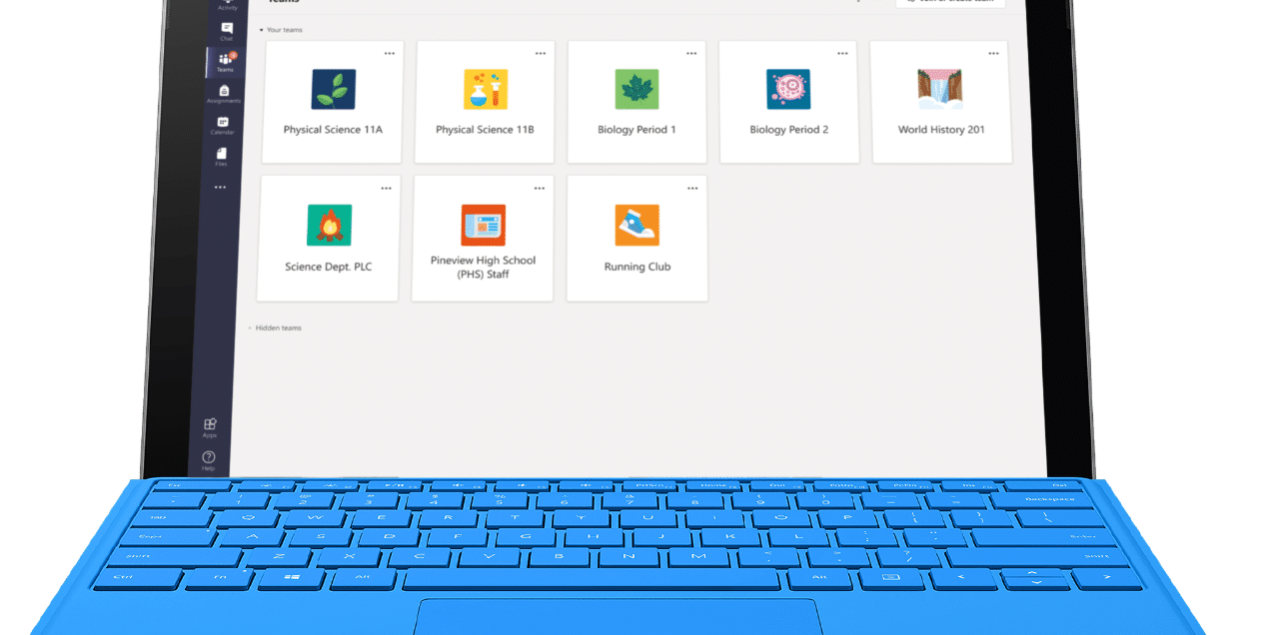Open the Physical Science 11B team name
1270x635 pixels.
[x=485, y=130]
